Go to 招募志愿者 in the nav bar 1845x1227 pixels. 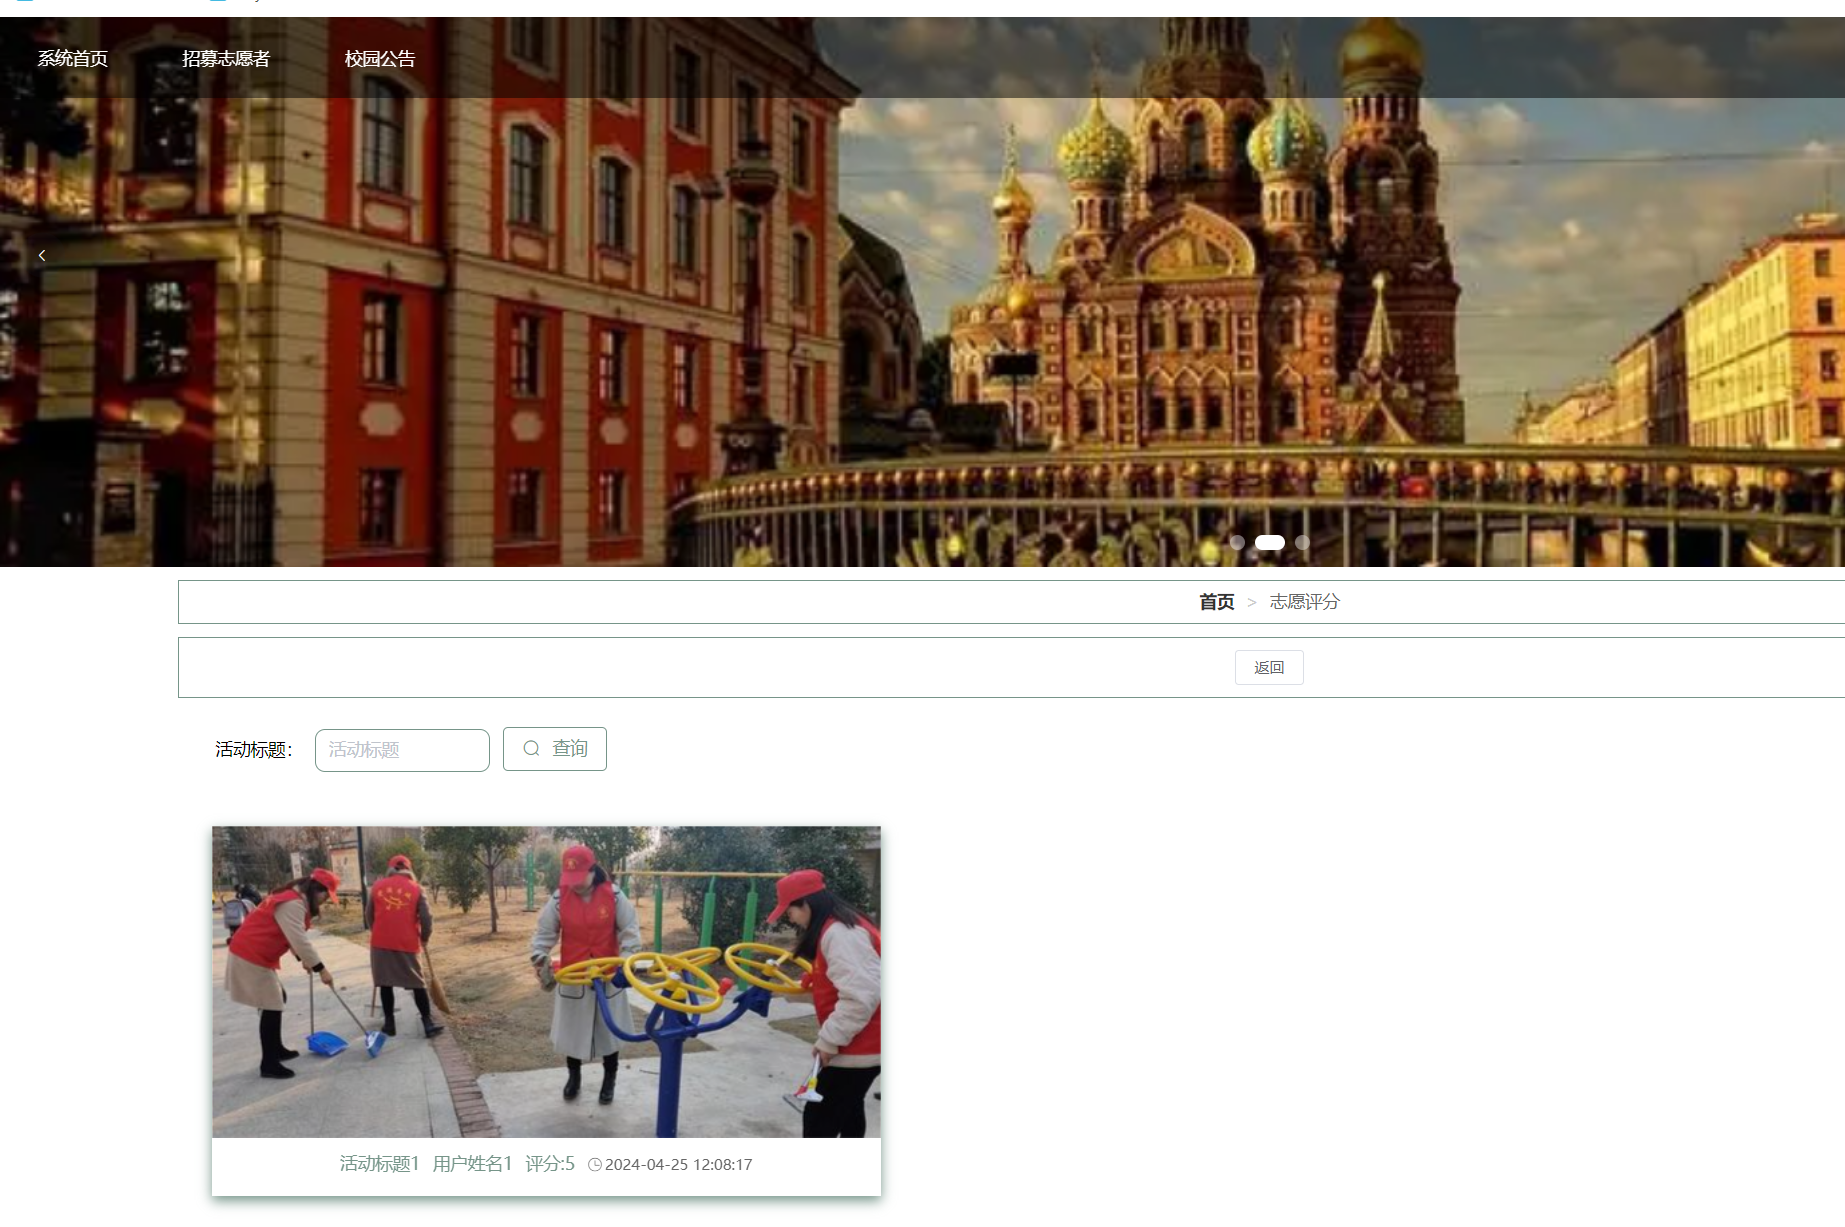[x=226, y=59]
